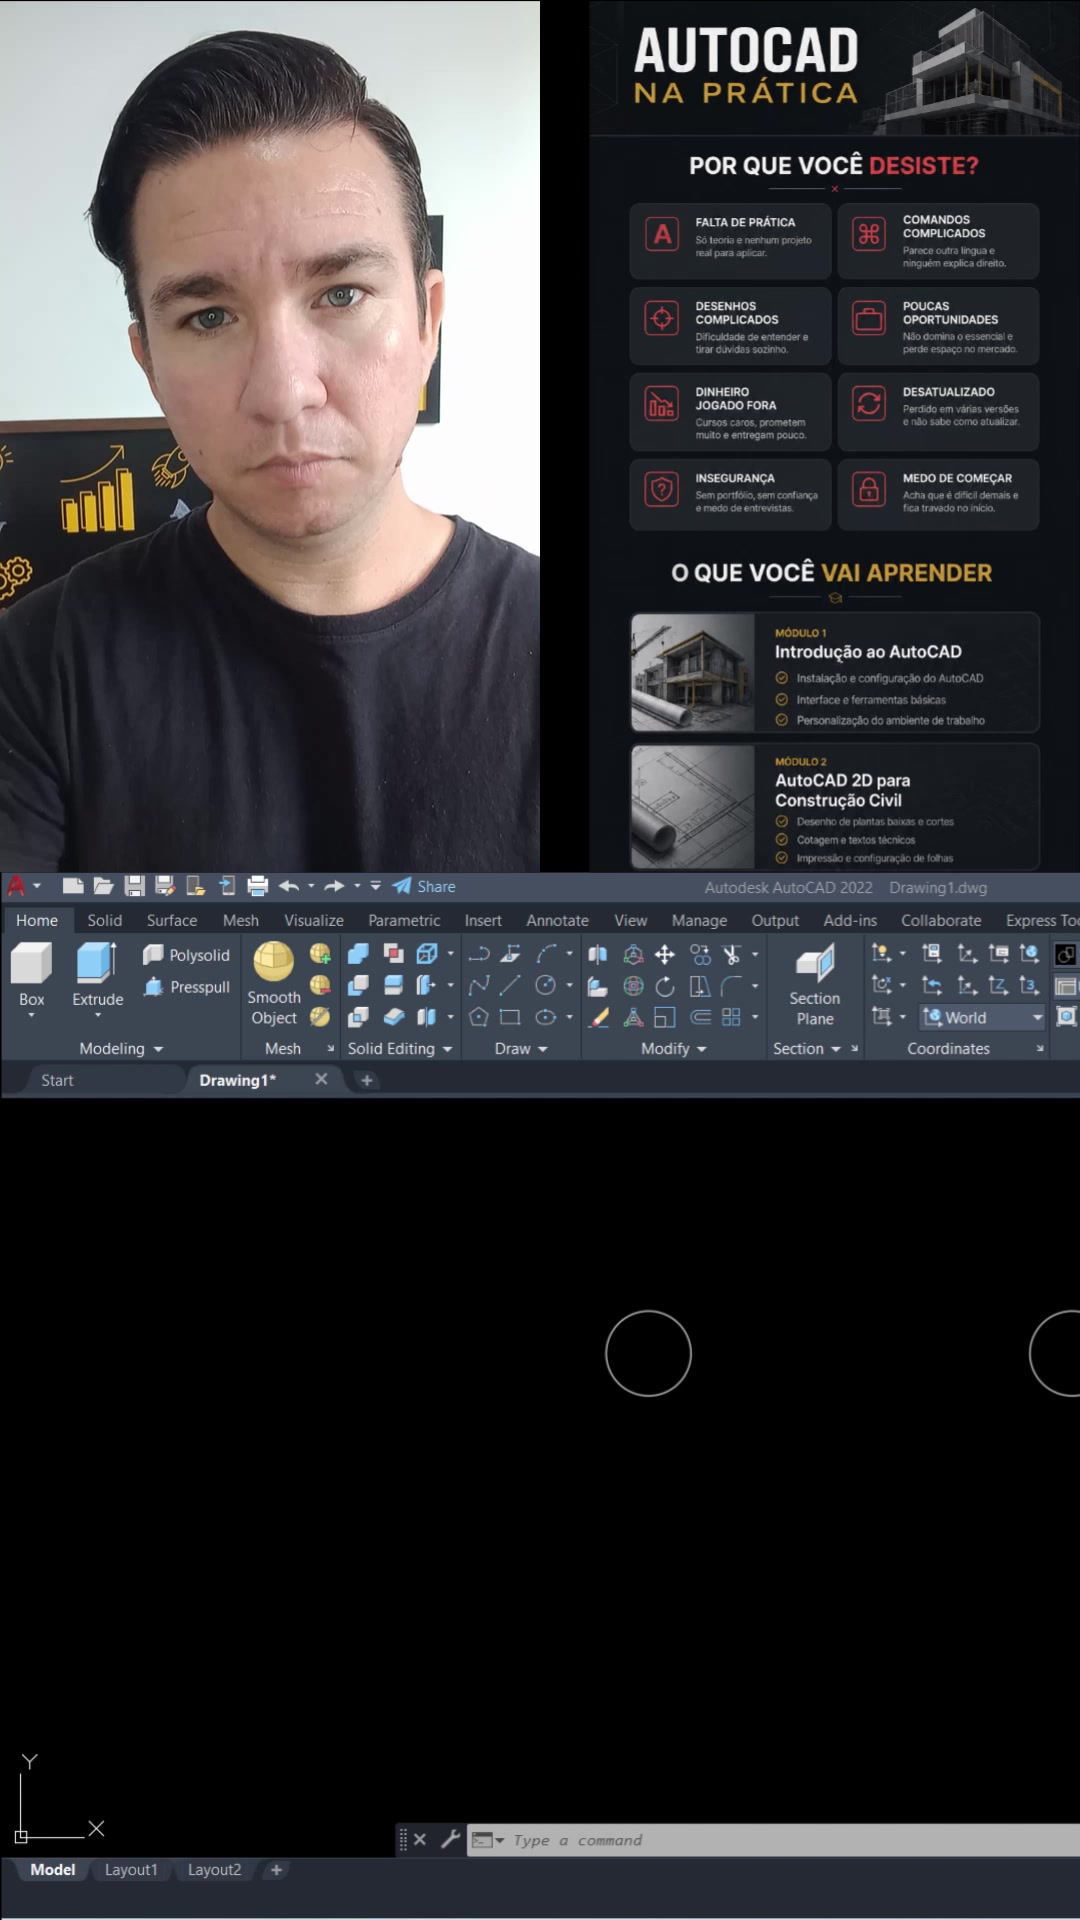
Task: Add a new layout with plus button
Action: (276, 1870)
